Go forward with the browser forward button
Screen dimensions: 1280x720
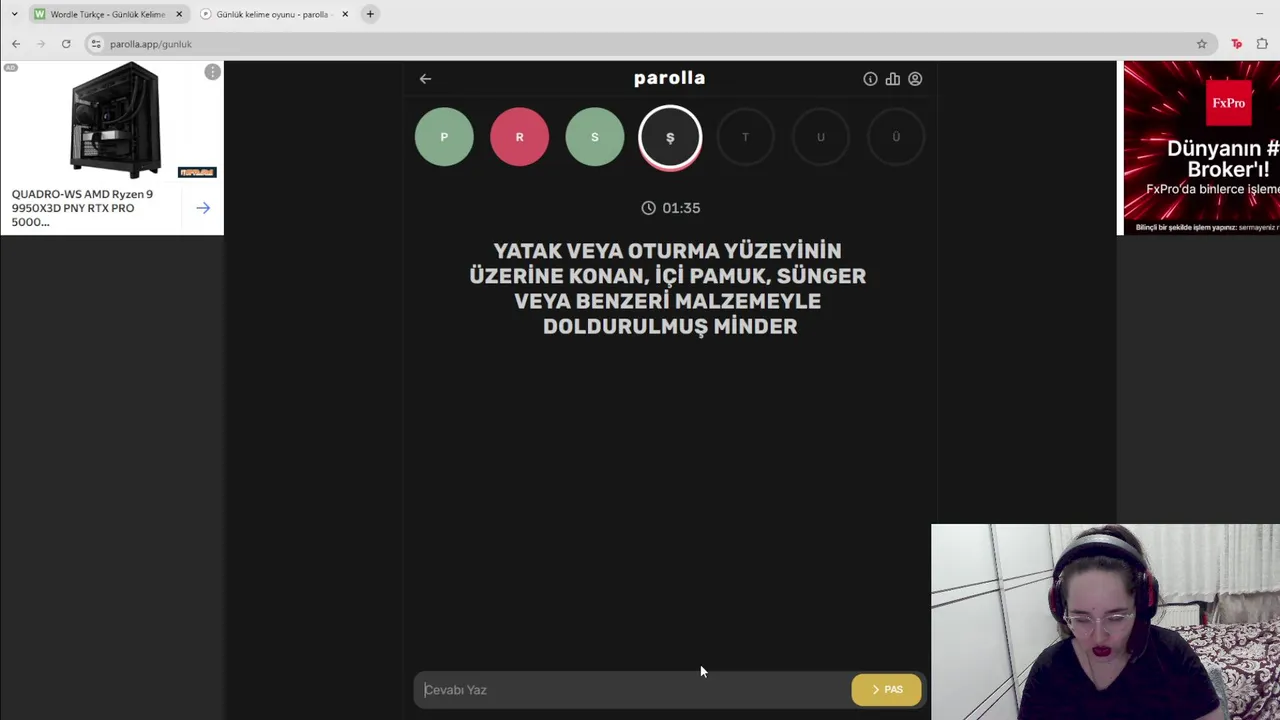pyautogui.click(x=41, y=44)
